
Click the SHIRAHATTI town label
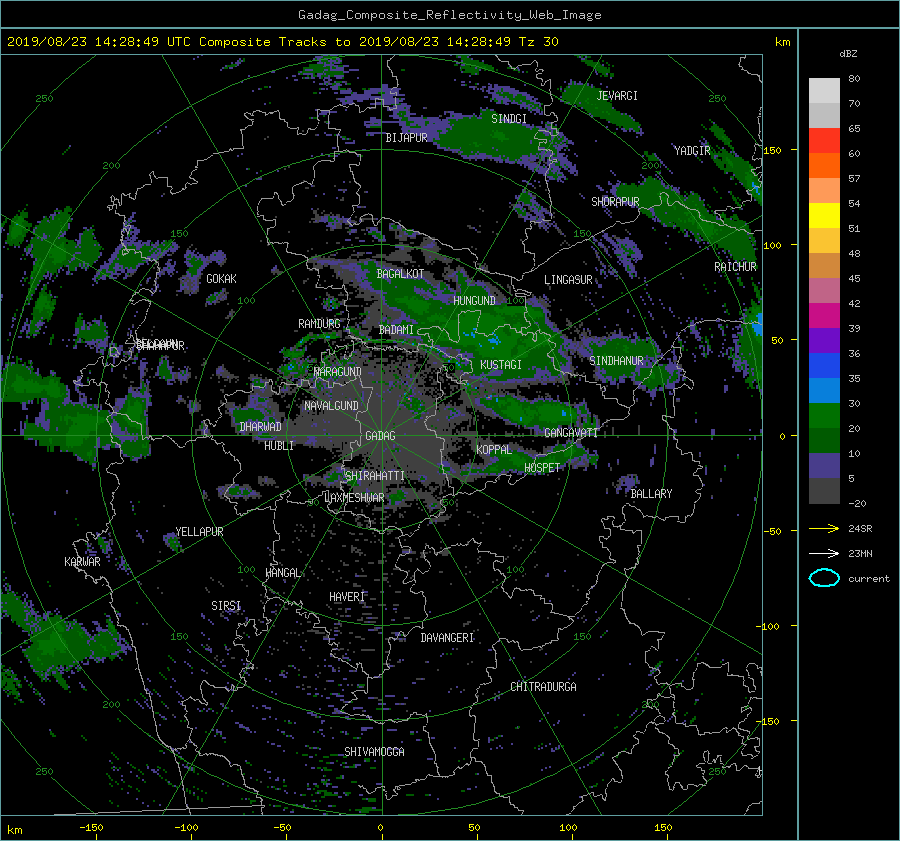click(x=374, y=476)
